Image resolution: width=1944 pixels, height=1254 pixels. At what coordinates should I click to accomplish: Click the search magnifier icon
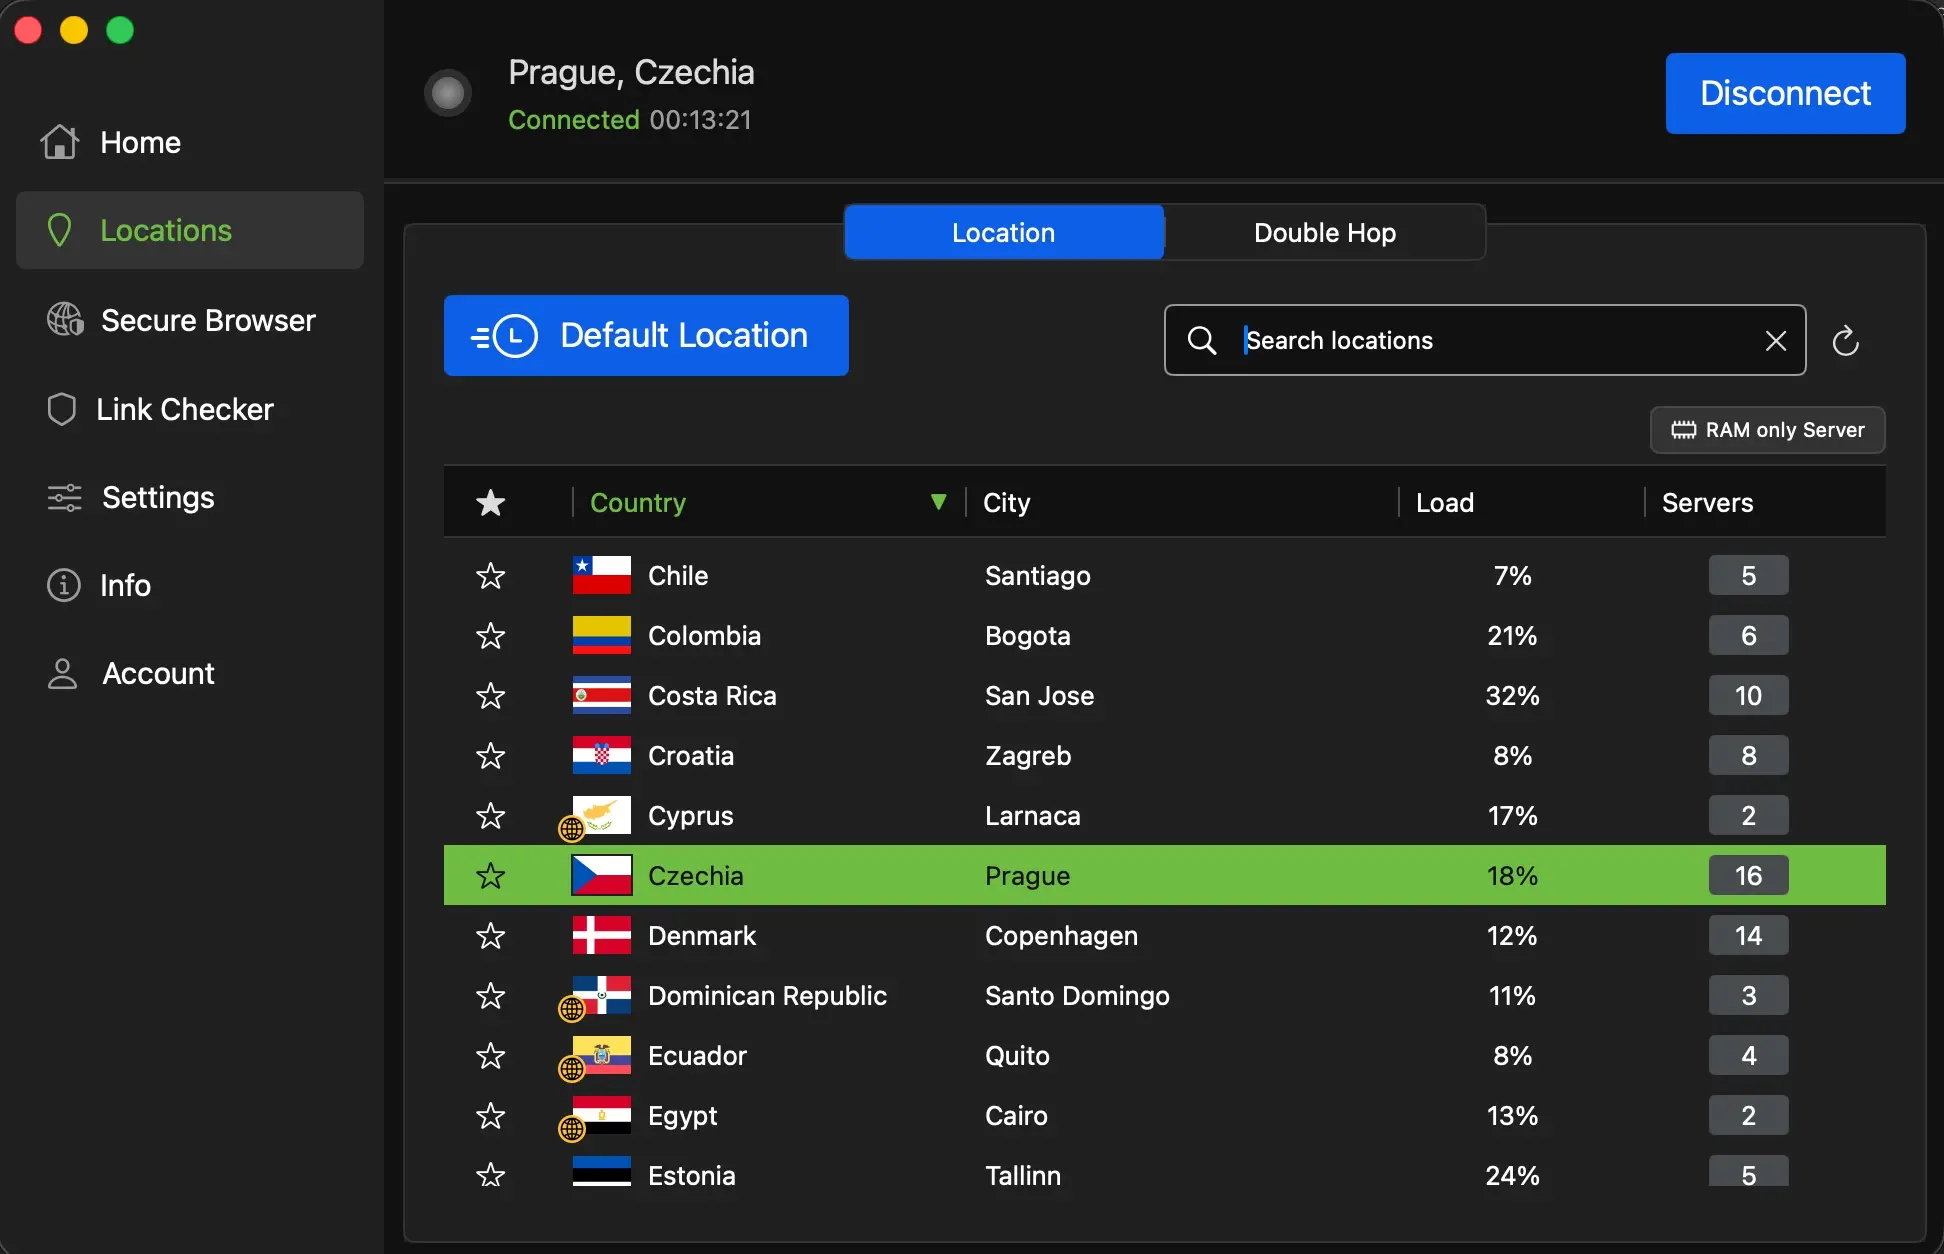1202,340
